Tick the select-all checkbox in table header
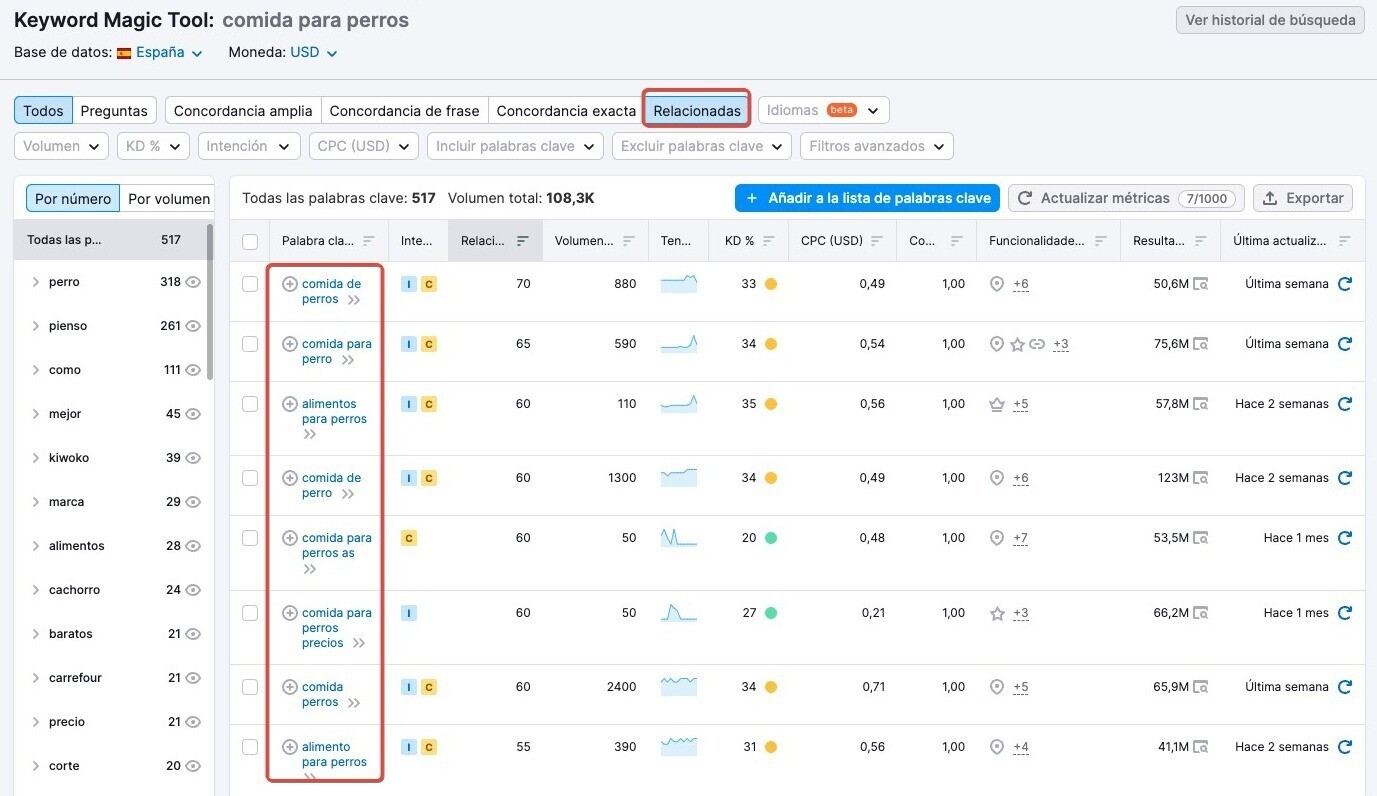The width and height of the screenshot is (1377, 796). pyautogui.click(x=250, y=242)
